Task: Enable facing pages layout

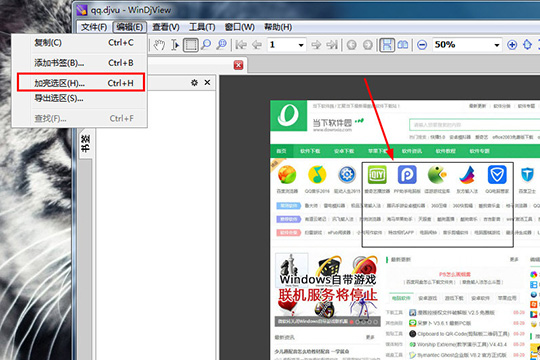Action: pos(403,45)
